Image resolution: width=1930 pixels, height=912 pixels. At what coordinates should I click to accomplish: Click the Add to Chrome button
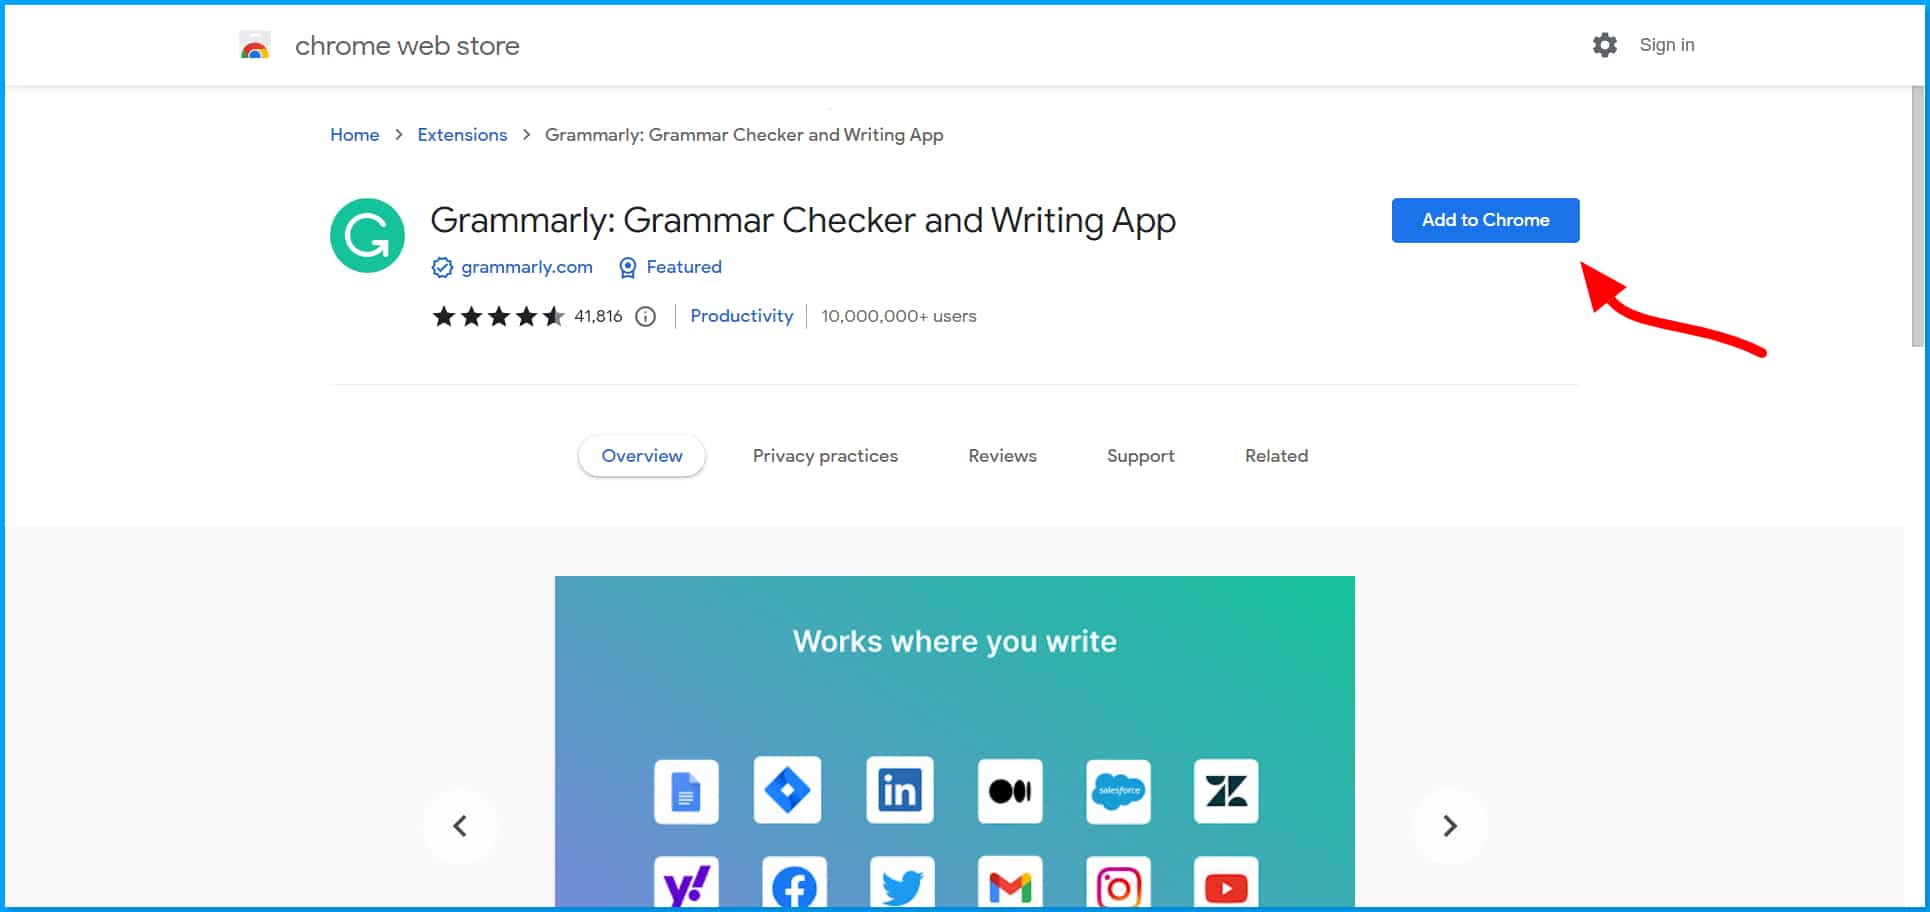pyautogui.click(x=1486, y=220)
